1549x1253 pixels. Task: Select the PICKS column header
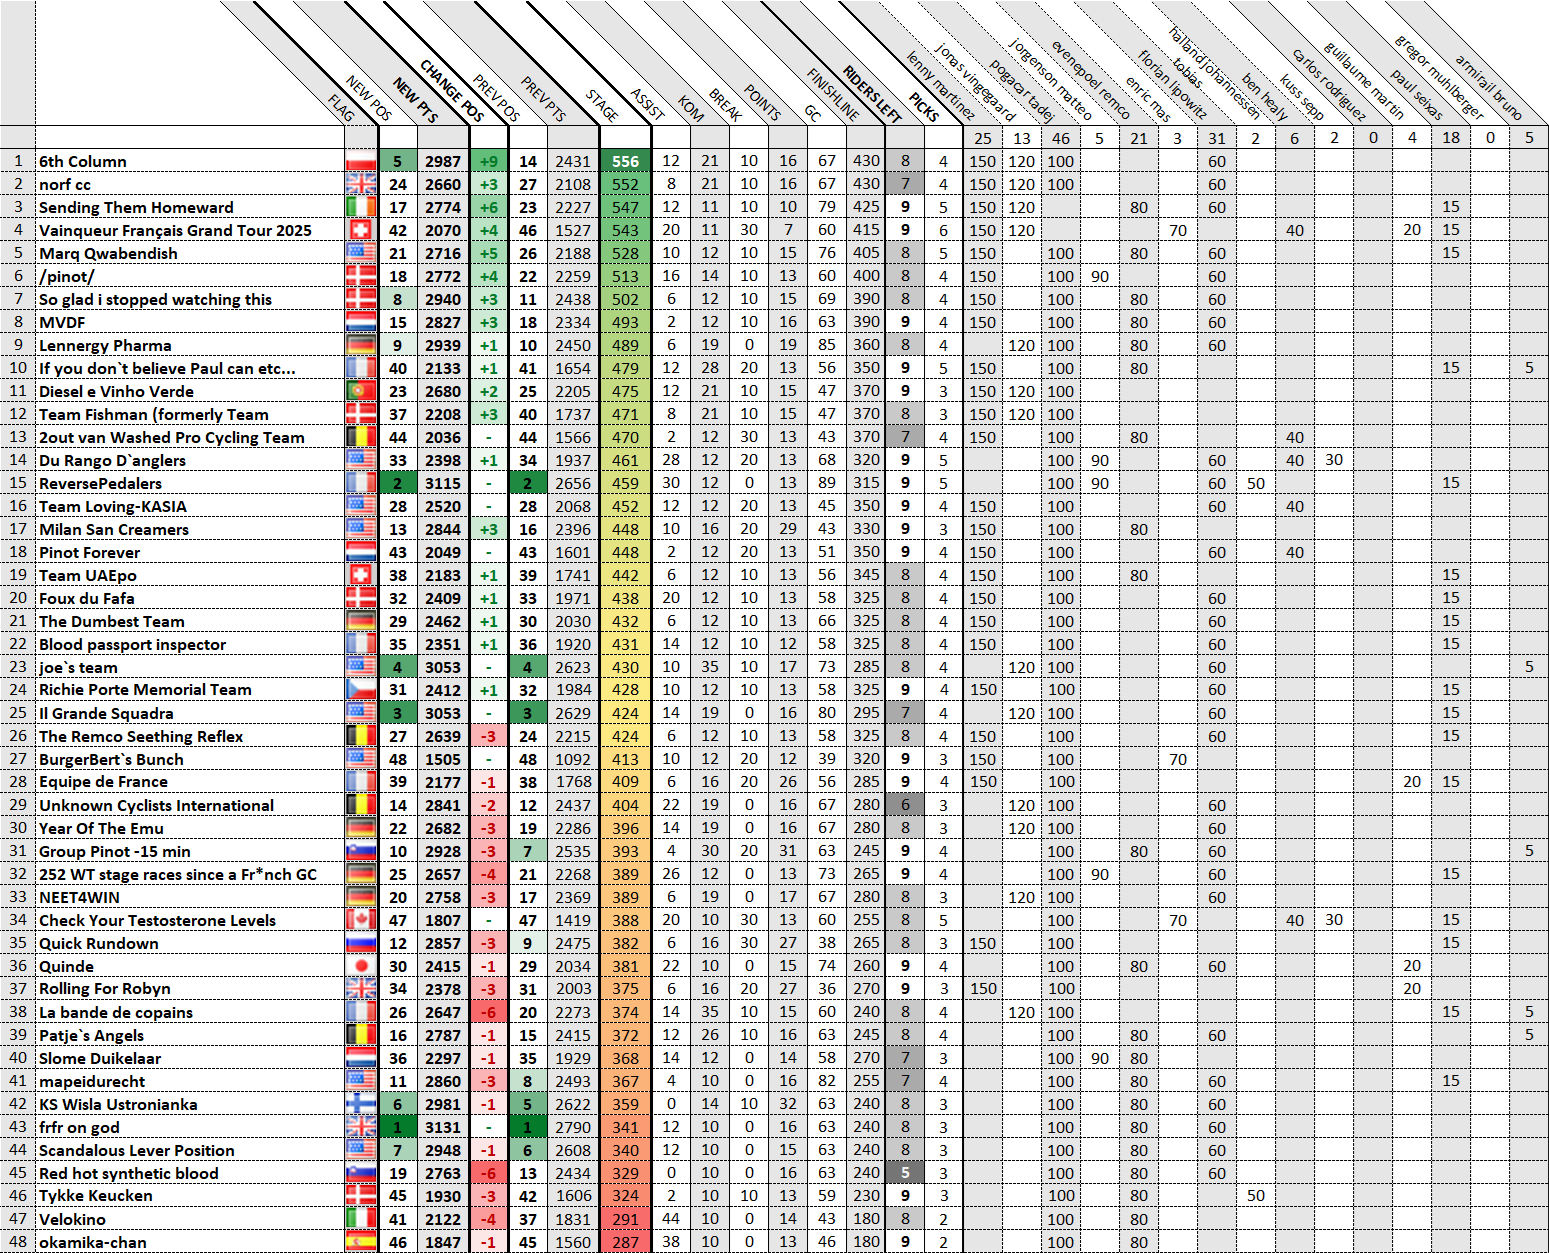coord(924,108)
